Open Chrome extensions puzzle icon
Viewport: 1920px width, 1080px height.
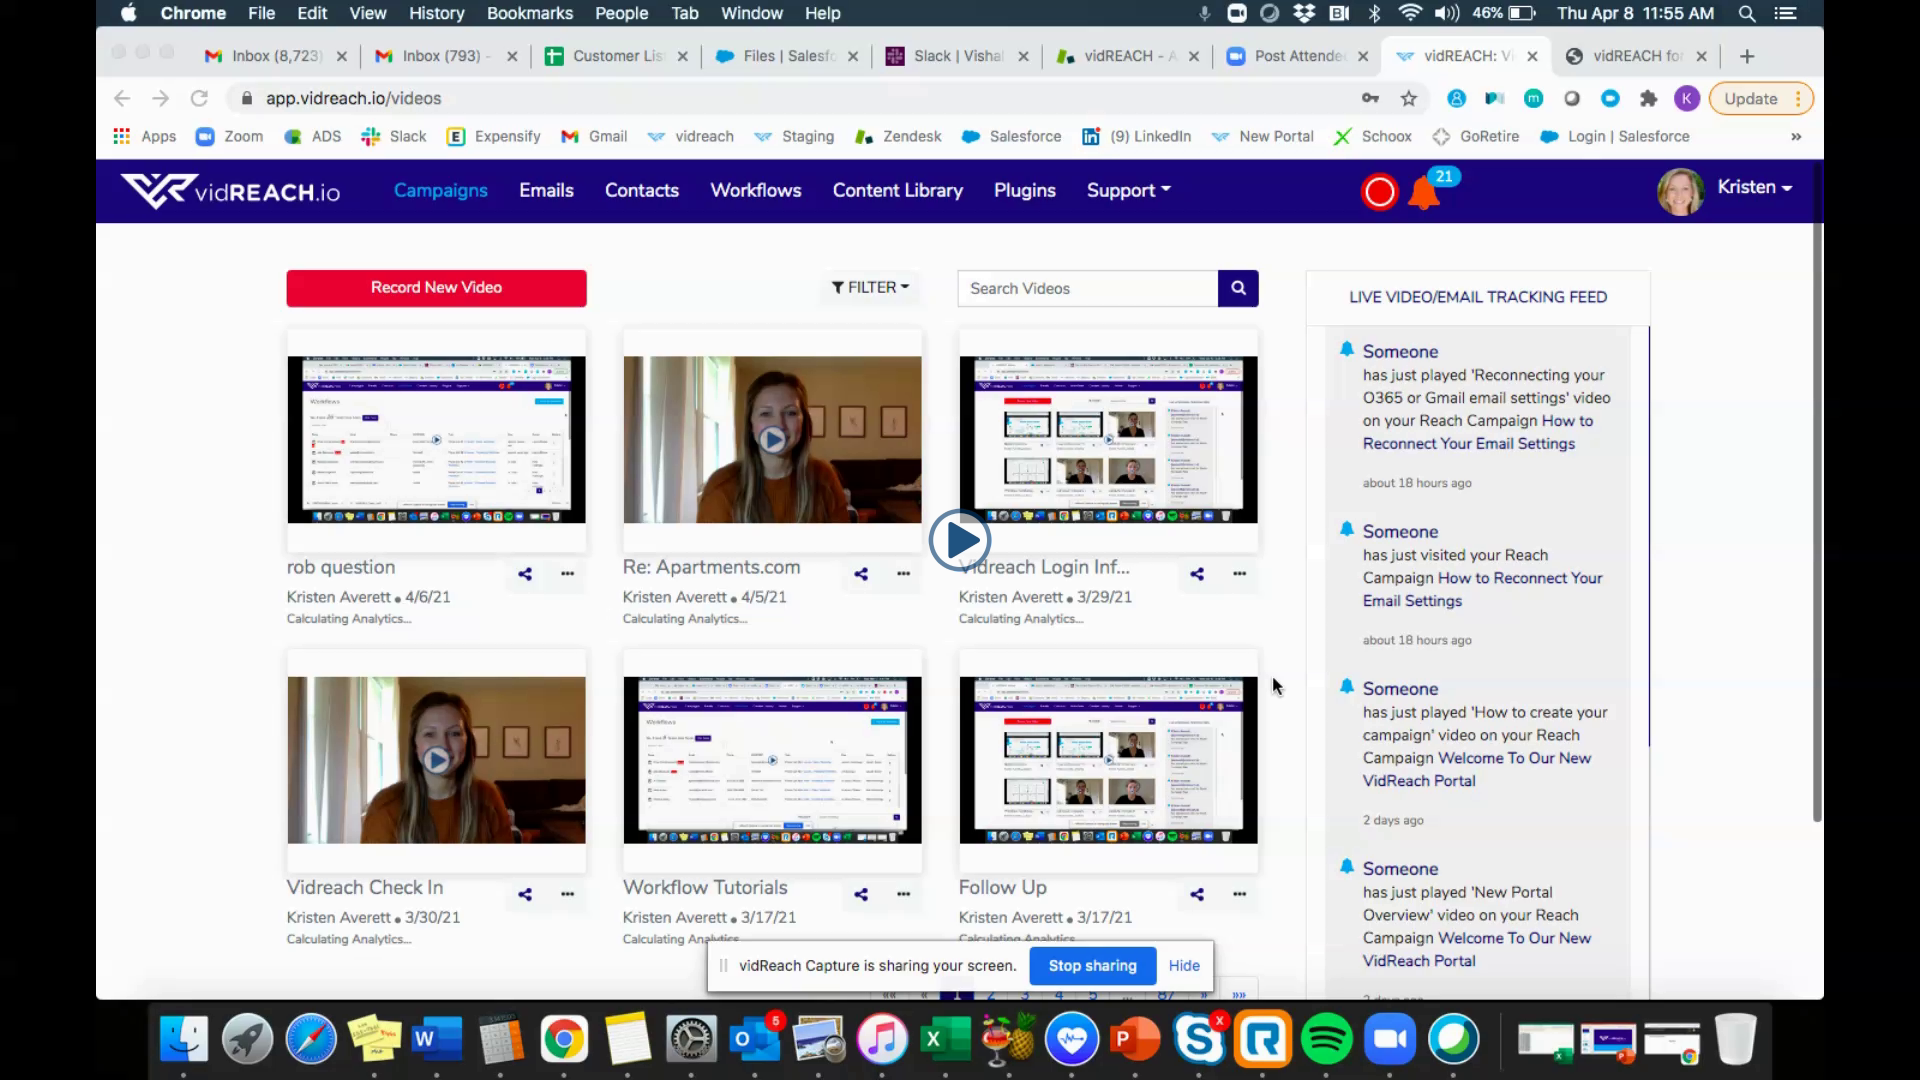pos(1648,98)
